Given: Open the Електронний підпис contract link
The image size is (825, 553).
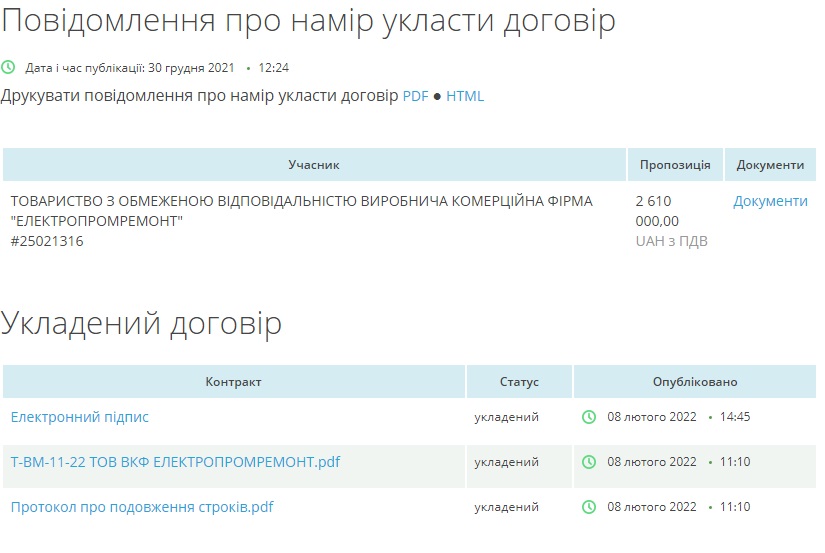Looking at the screenshot, I should [79, 417].
